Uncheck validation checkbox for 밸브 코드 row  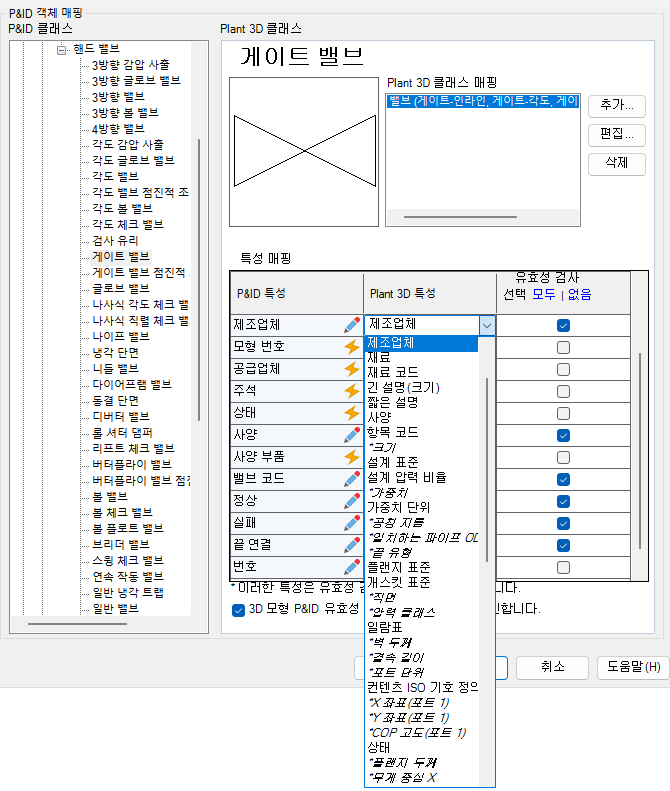click(564, 479)
